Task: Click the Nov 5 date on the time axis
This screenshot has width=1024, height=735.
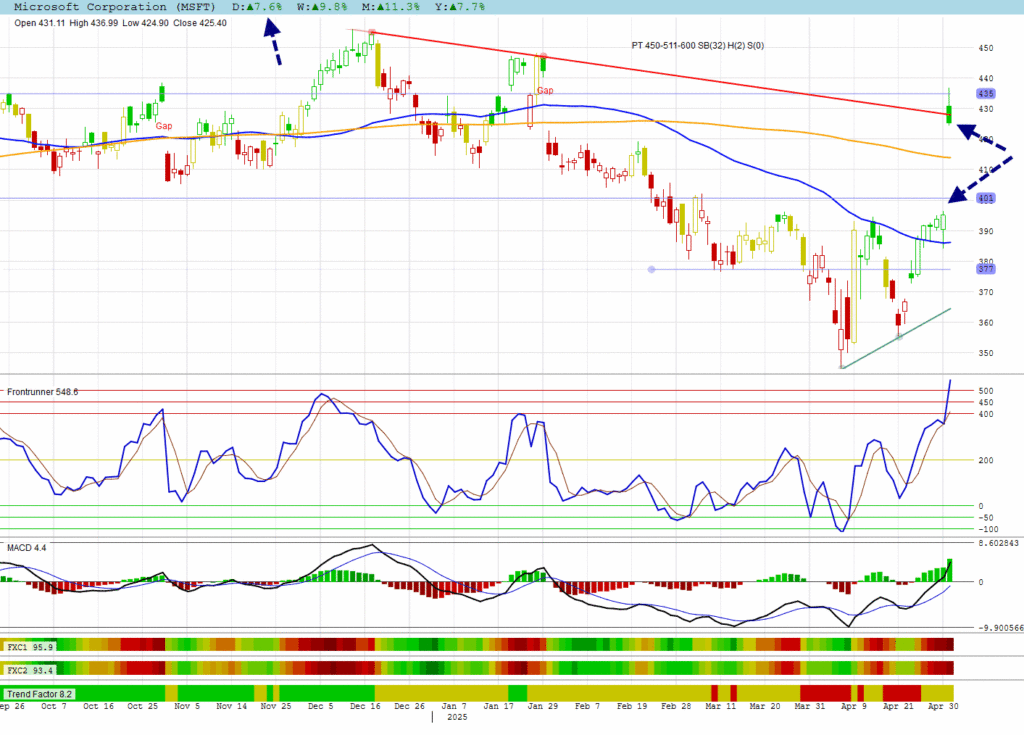Action: 187,706
